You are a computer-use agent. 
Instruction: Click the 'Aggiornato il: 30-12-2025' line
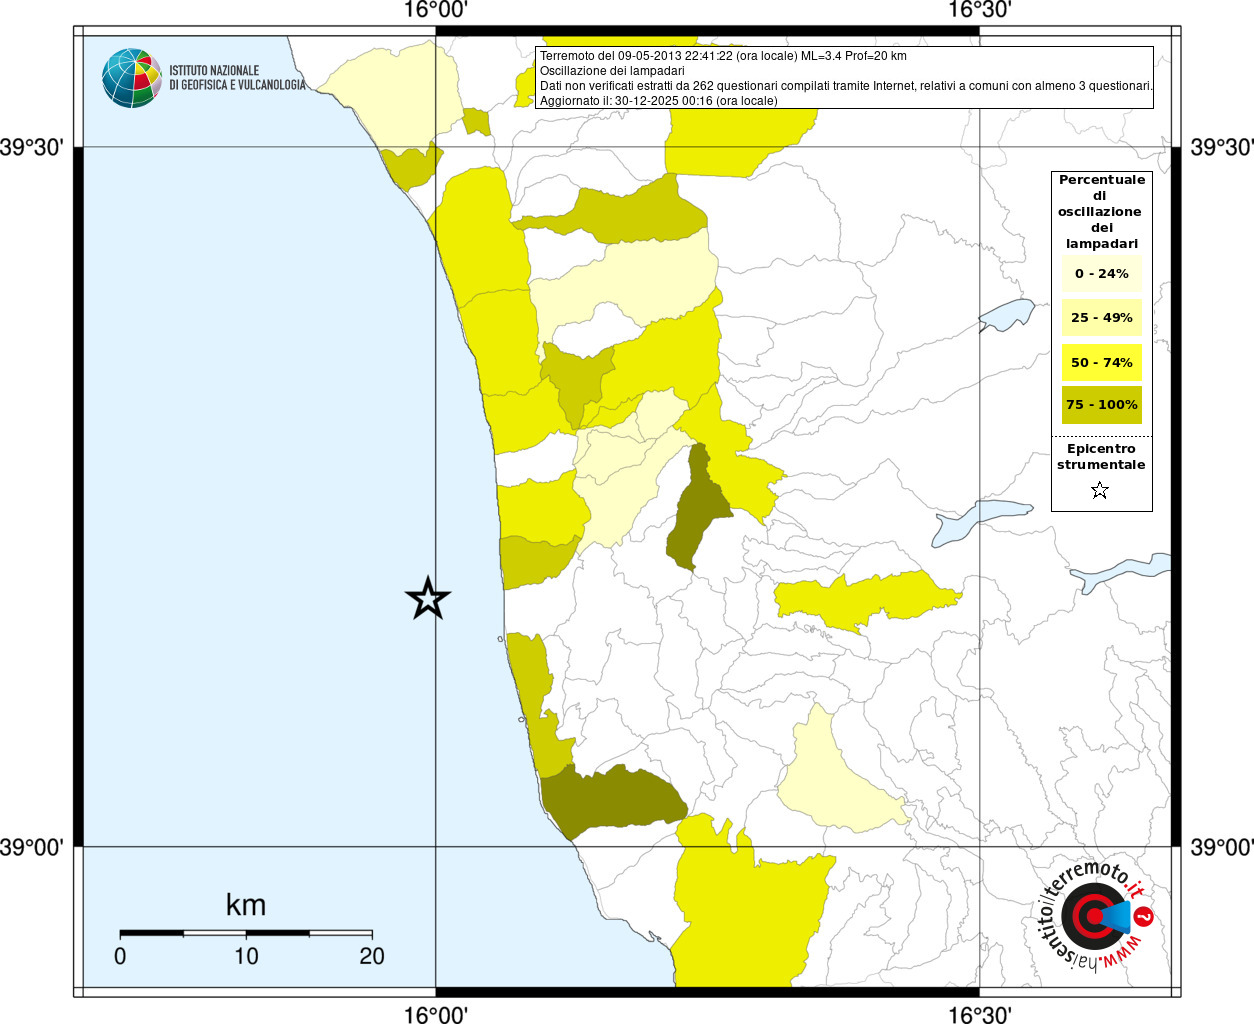point(658,101)
